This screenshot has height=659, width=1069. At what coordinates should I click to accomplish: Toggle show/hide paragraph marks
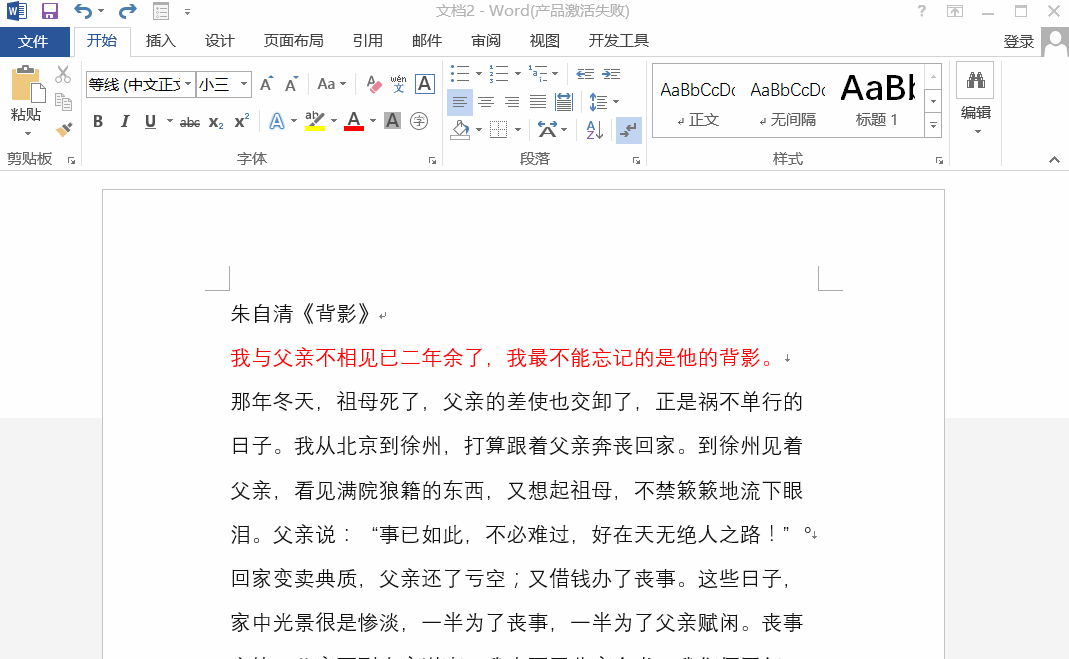point(629,129)
